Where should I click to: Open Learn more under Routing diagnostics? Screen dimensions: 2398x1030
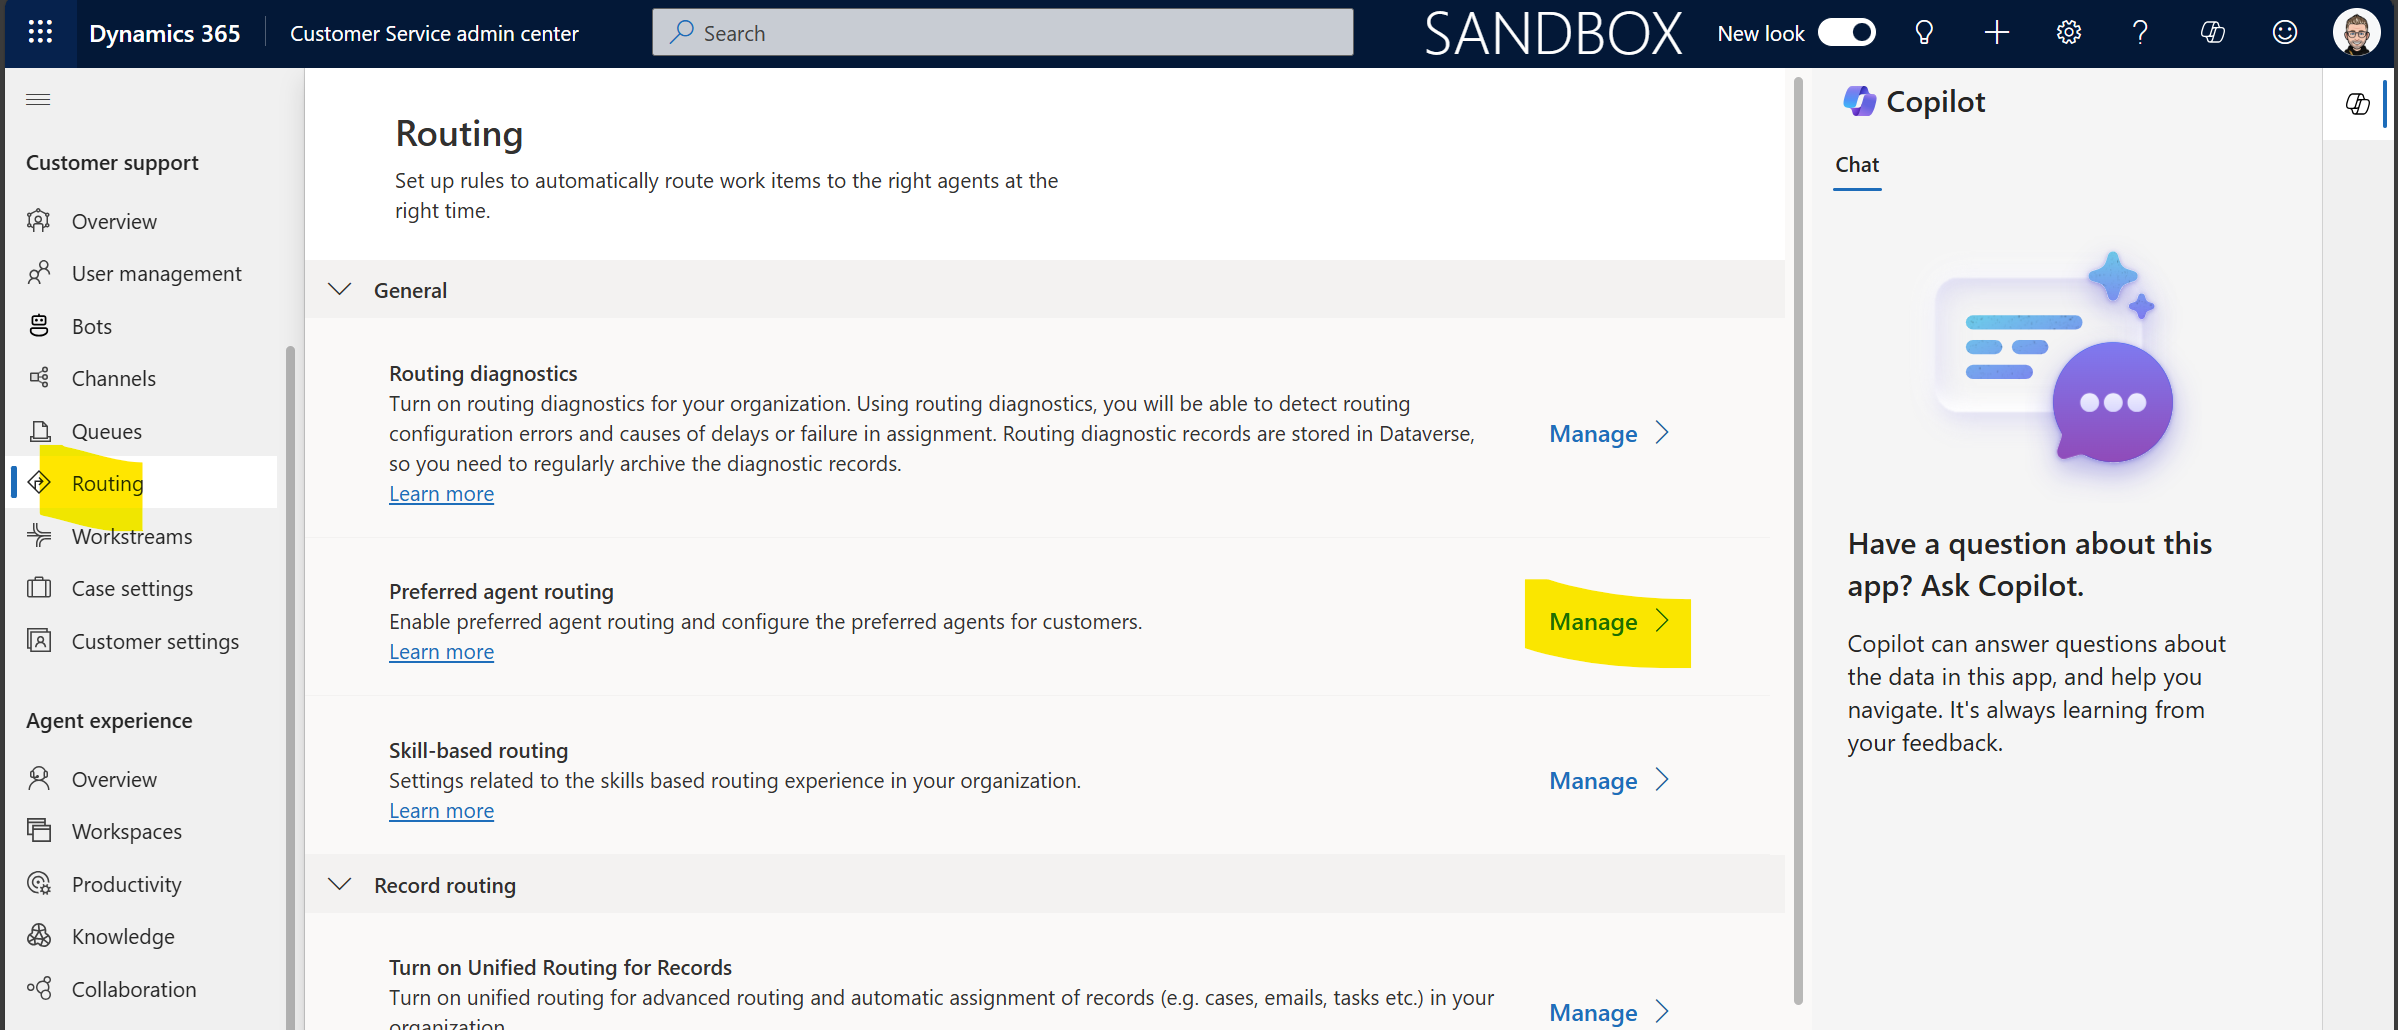tap(441, 494)
